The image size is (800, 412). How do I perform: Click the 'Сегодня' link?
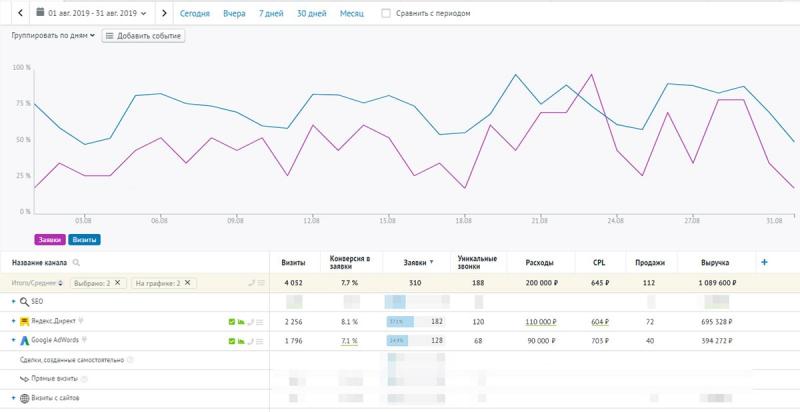pyautogui.click(x=195, y=14)
